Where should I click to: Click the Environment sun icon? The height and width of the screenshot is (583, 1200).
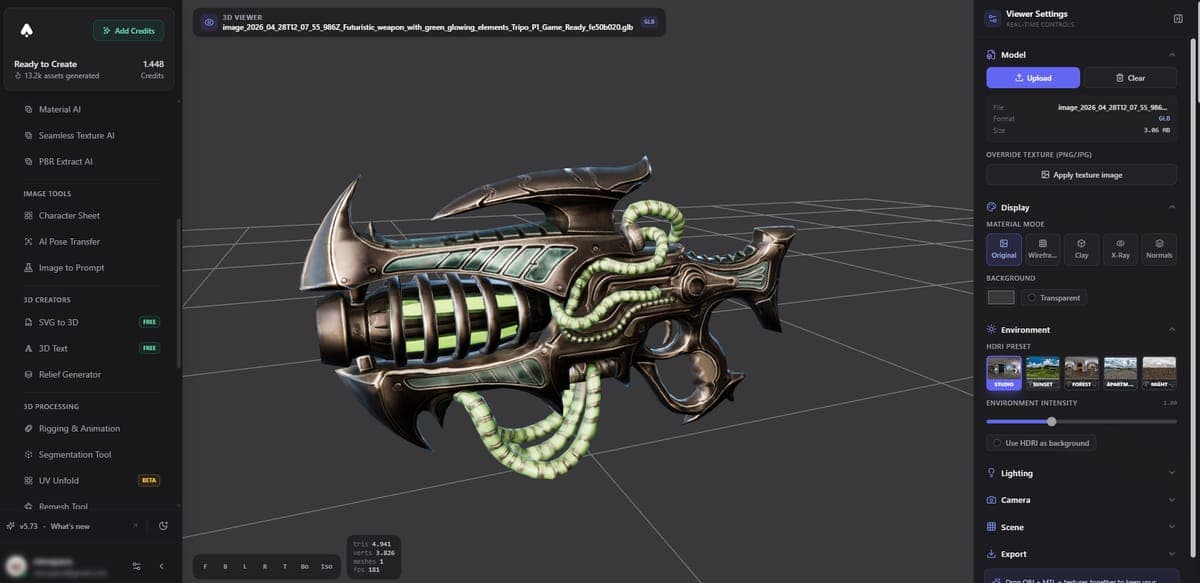991,329
